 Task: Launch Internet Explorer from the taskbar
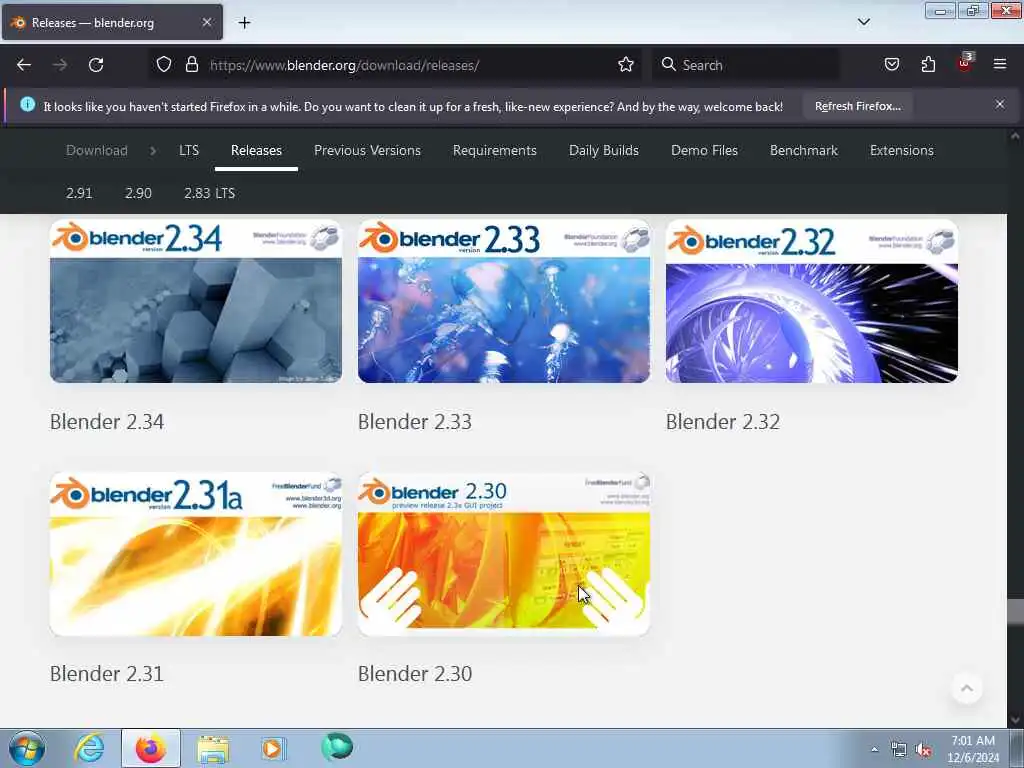point(89,748)
